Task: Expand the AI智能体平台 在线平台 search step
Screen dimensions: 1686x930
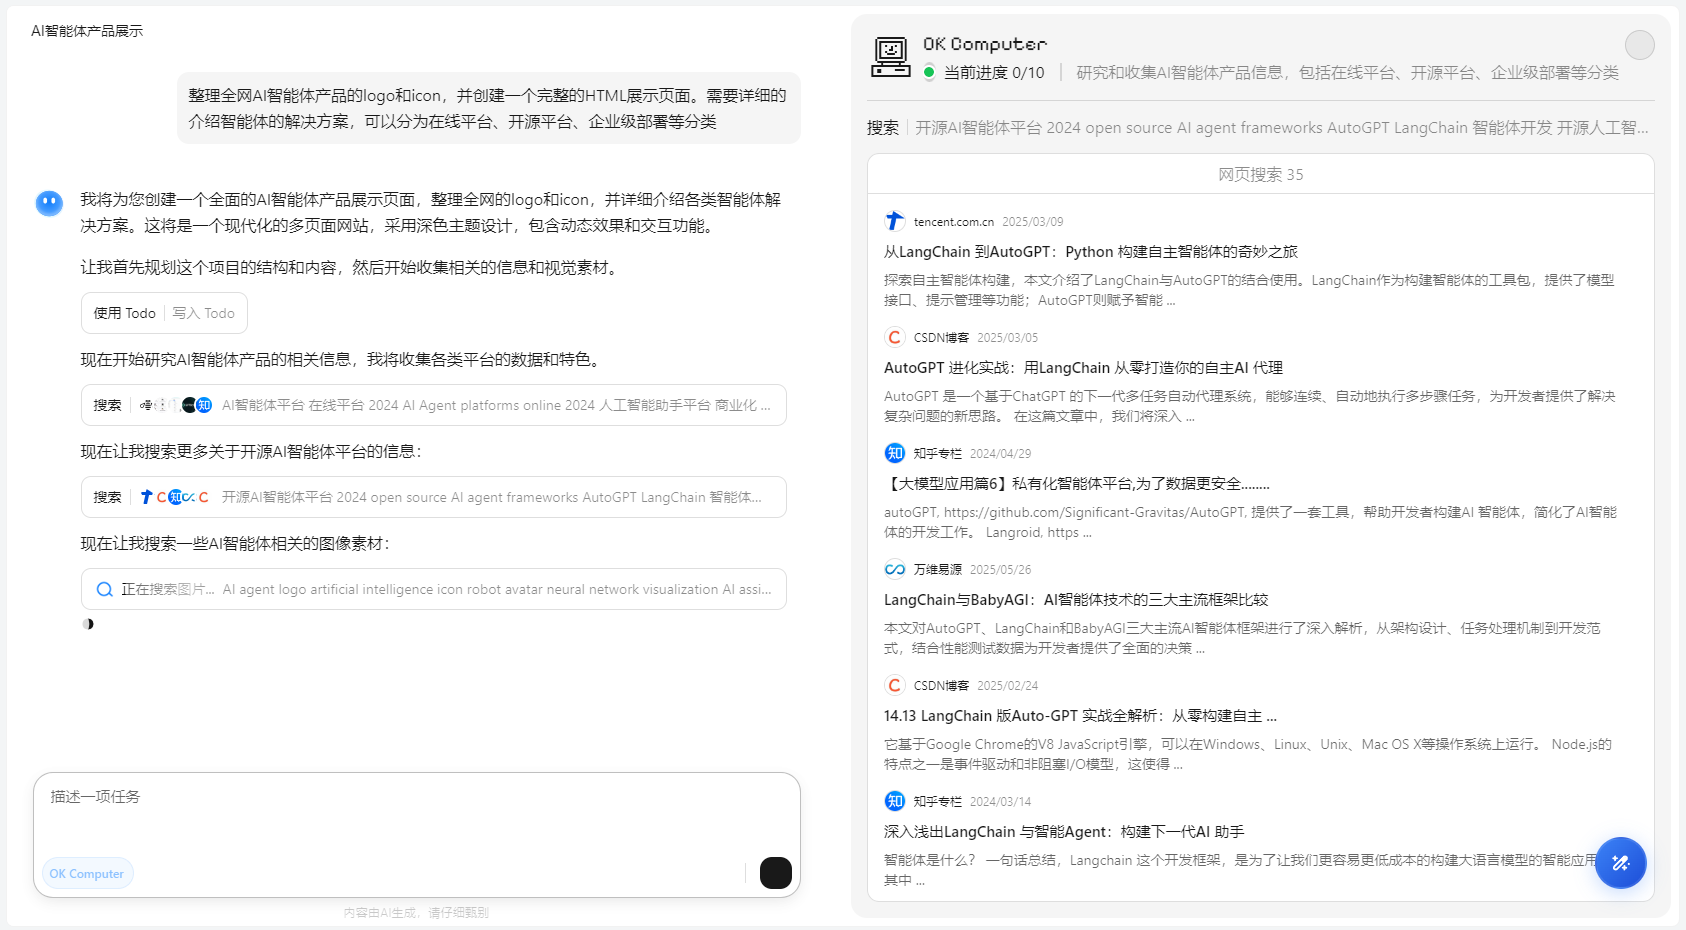Action: point(433,405)
